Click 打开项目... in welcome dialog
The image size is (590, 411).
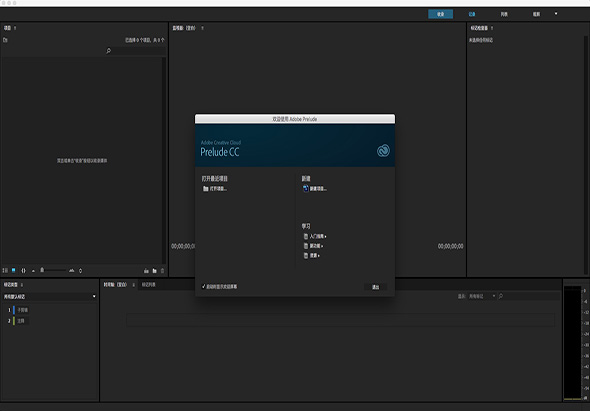[x=218, y=189]
